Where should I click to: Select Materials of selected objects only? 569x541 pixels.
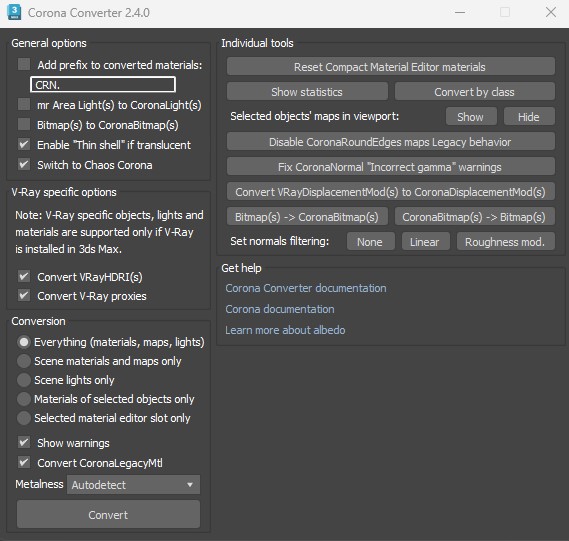(x=24, y=399)
